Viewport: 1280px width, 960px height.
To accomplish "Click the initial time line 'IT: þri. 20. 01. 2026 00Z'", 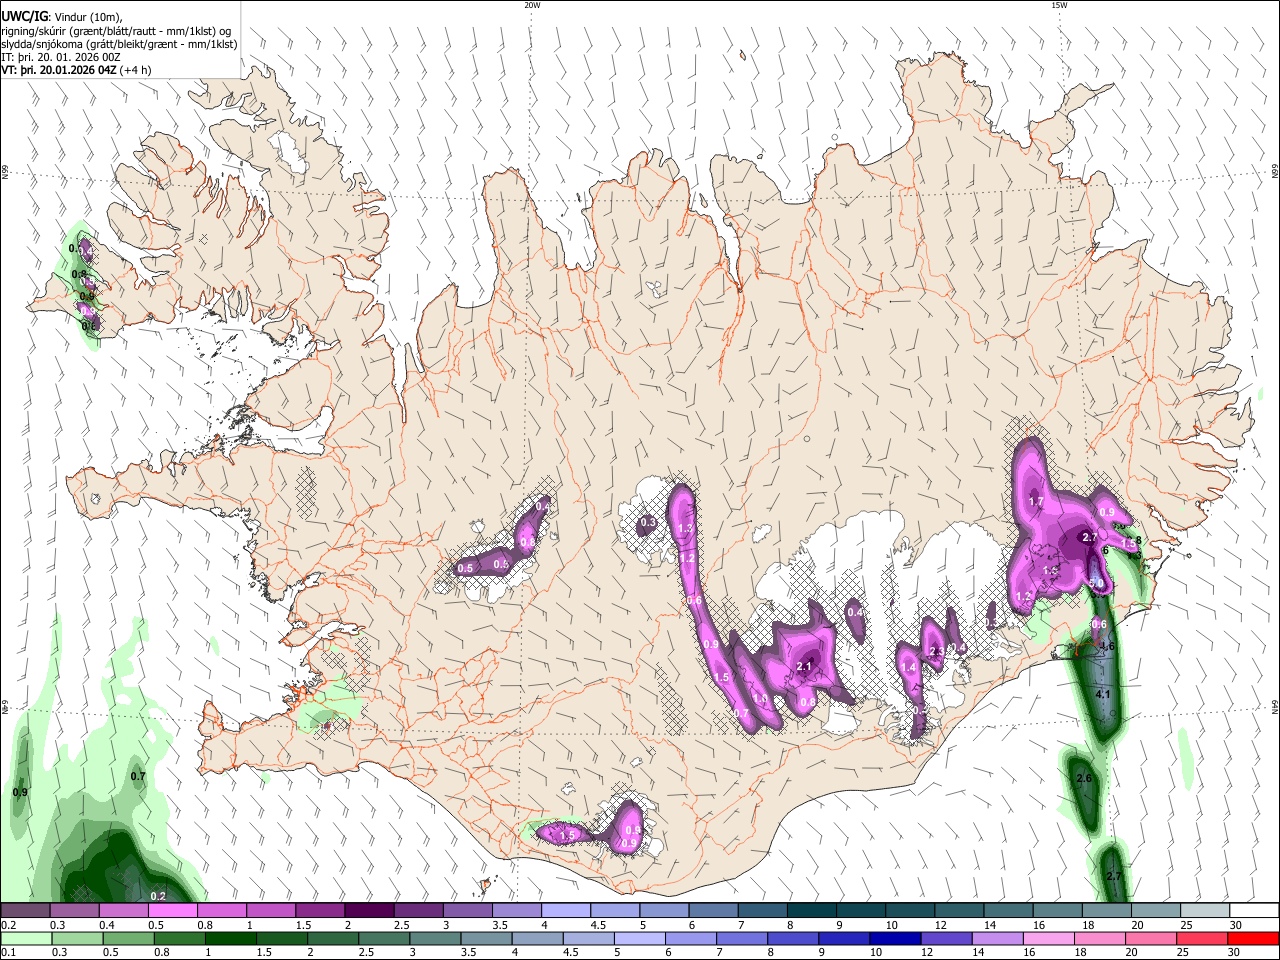I will pos(60,57).
